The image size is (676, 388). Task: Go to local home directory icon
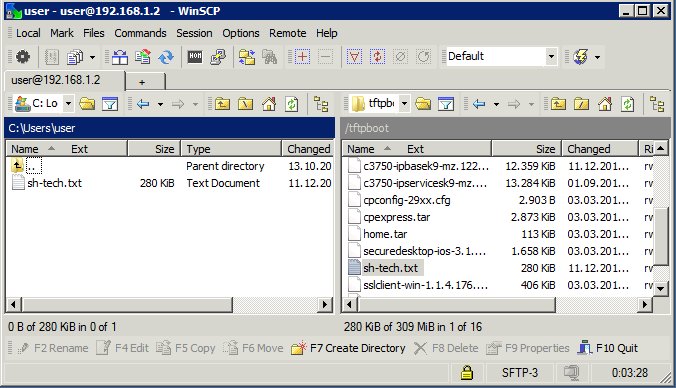[269, 103]
